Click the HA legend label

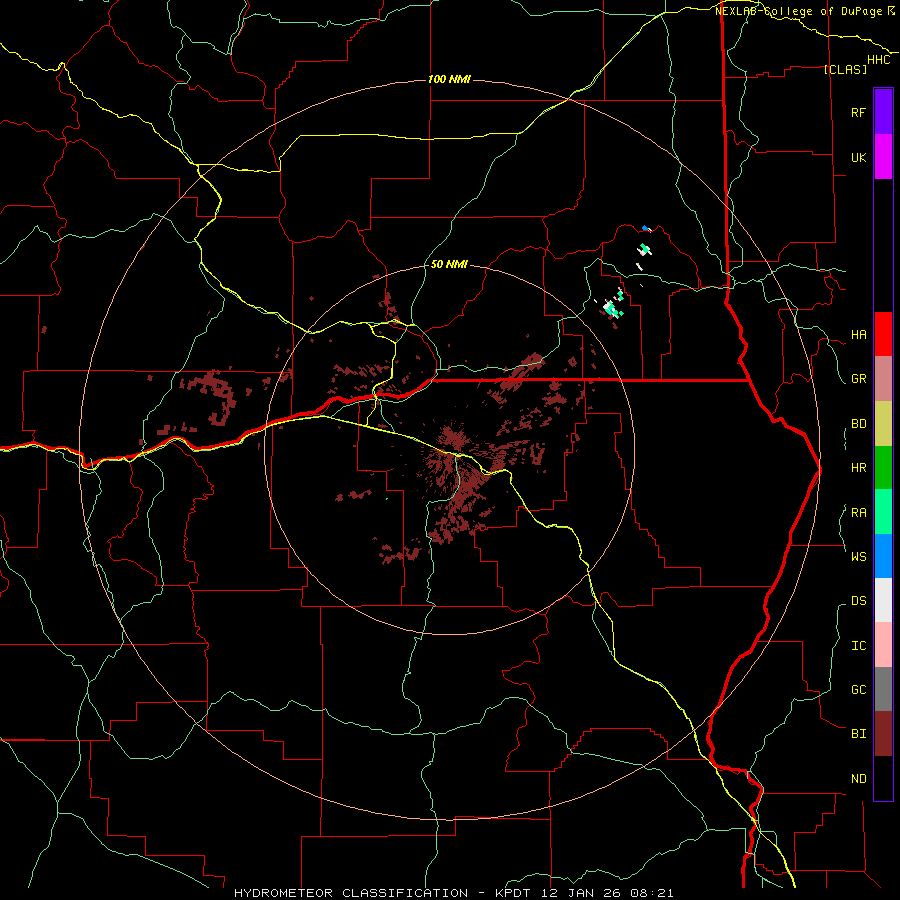pyautogui.click(x=858, y=335)
